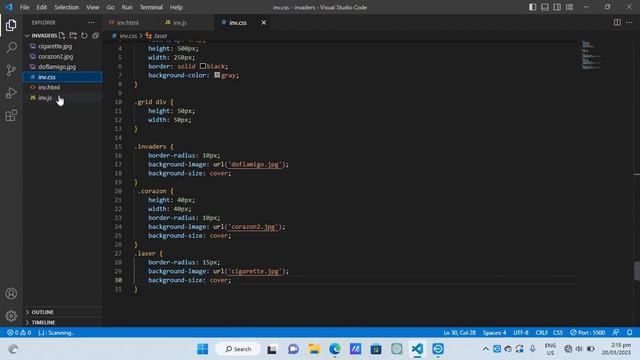640x360 pixels.
Task: Refresh the Explorer file list
Action: point(84,36)
